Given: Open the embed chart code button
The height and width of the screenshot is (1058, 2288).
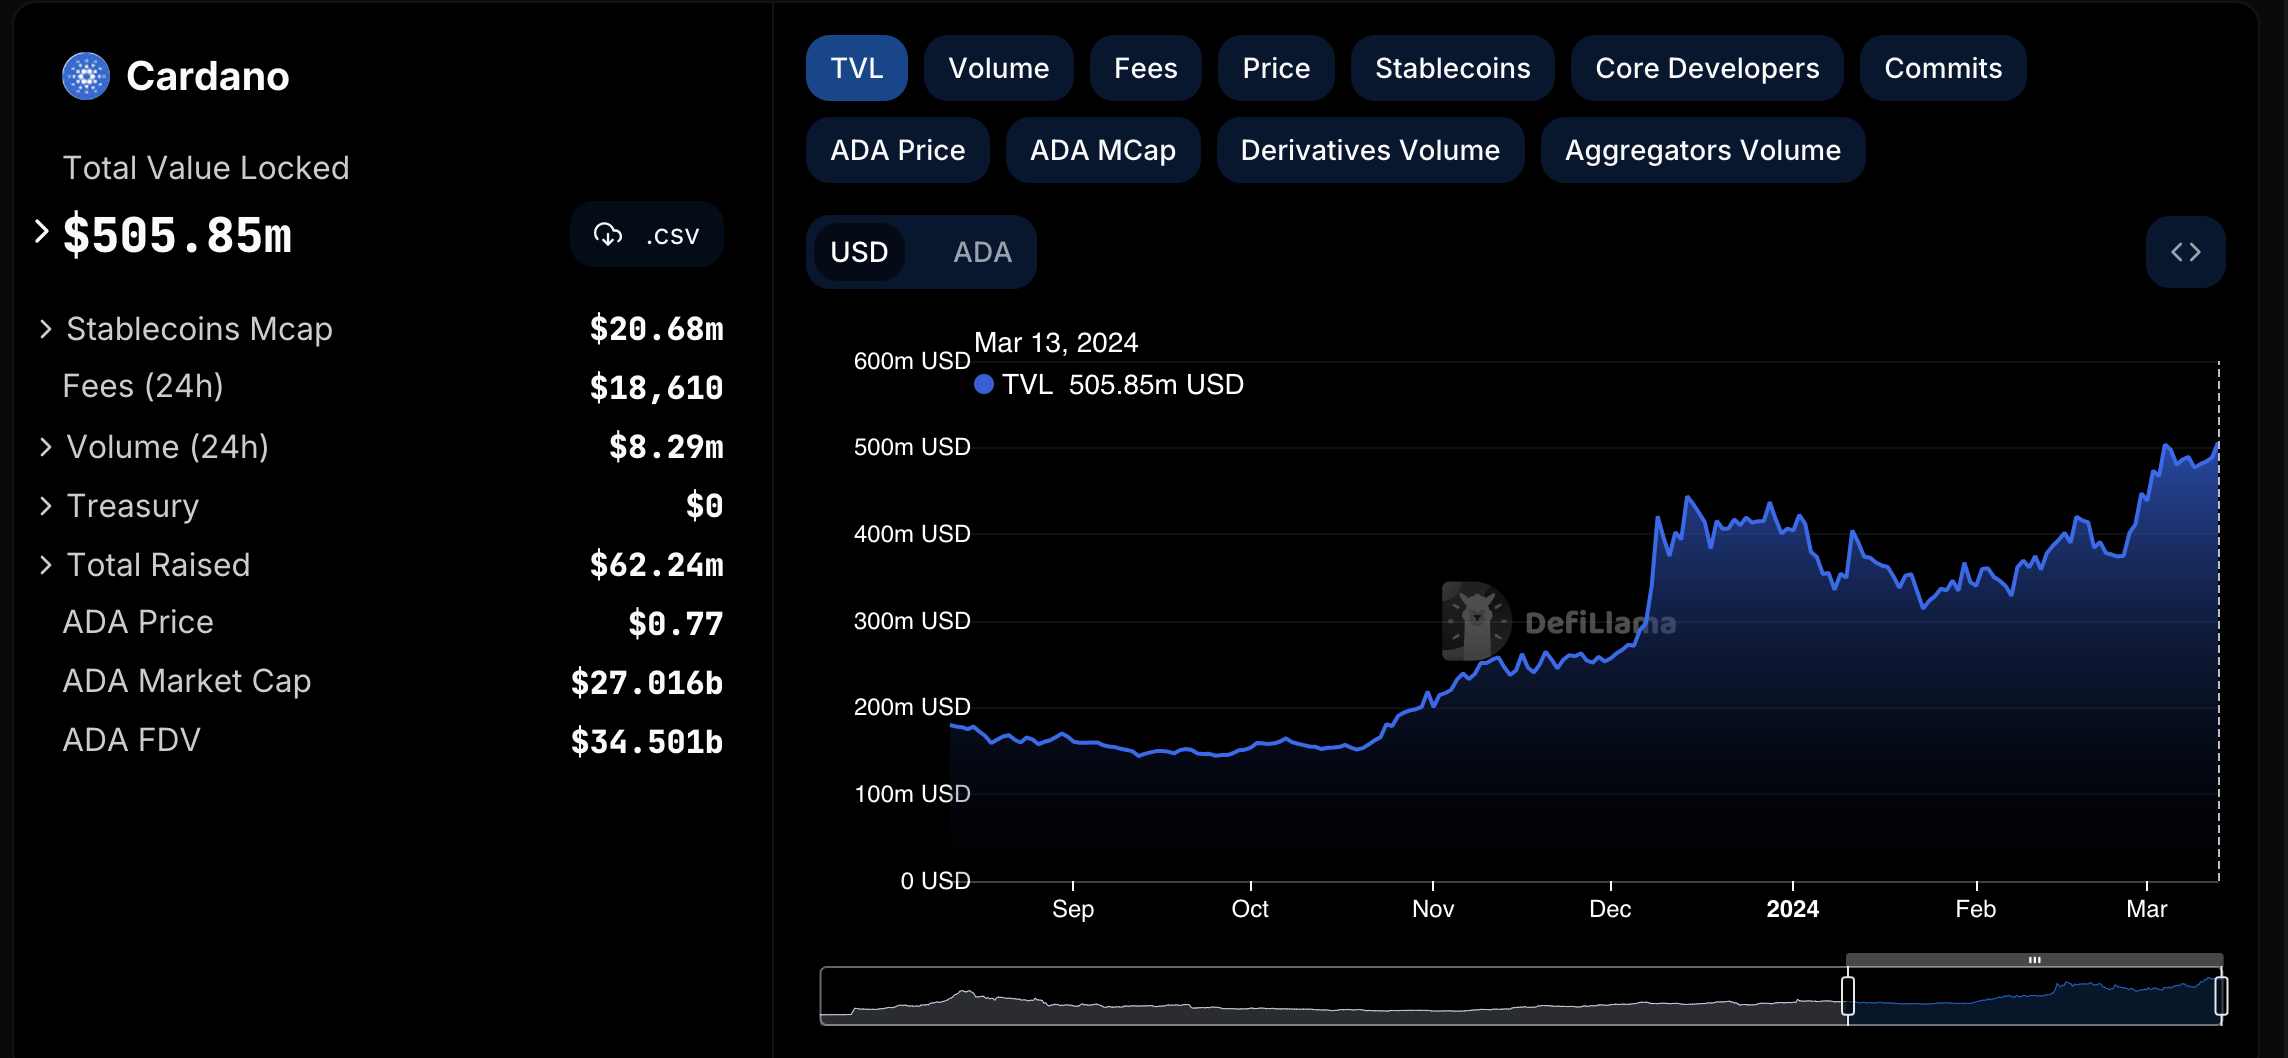Looking at the screenshot, I should (x=2185, y=252).
